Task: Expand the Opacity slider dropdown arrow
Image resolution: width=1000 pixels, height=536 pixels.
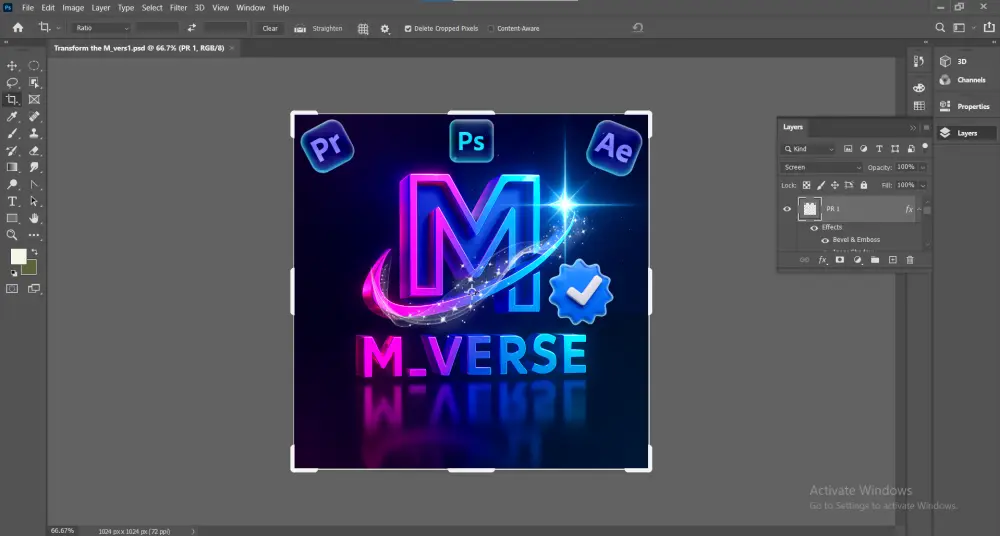Action: point(922,167)
